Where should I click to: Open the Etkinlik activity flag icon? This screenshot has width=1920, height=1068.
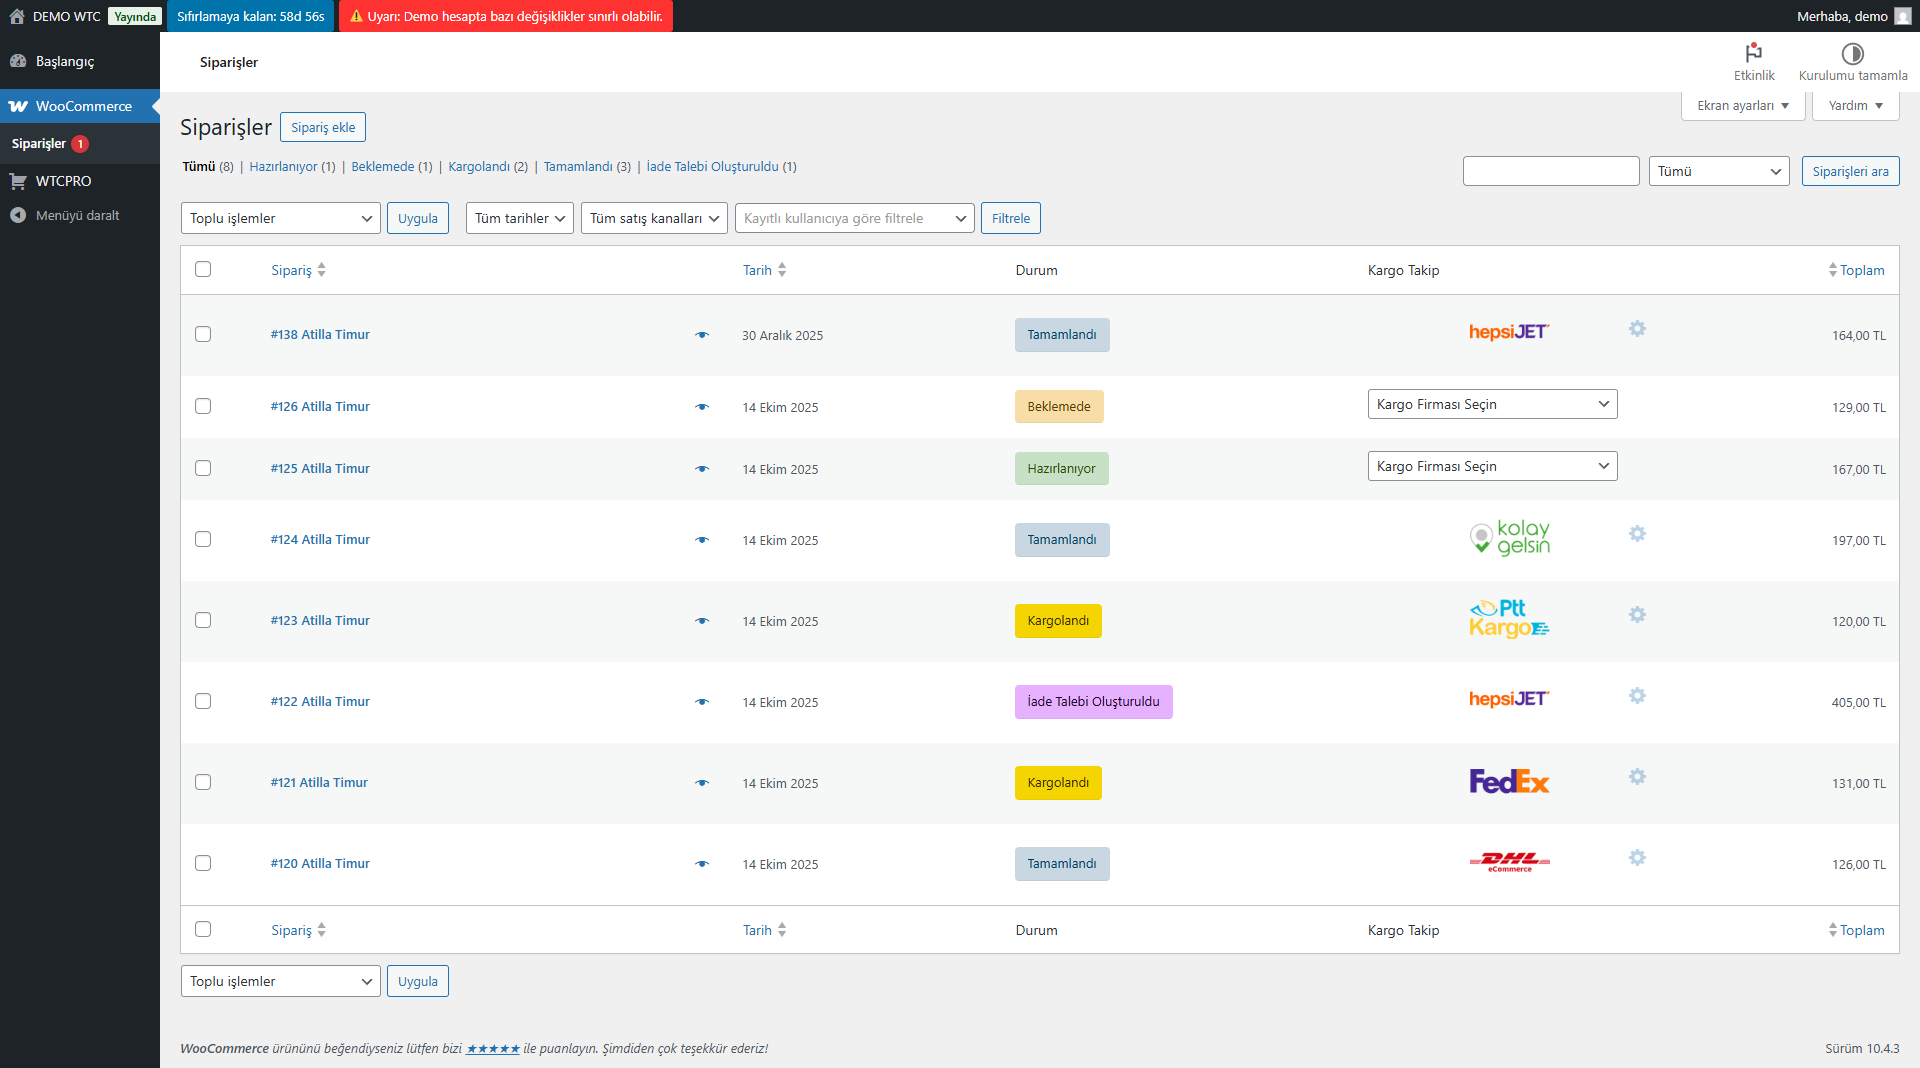pos(1753,53)
